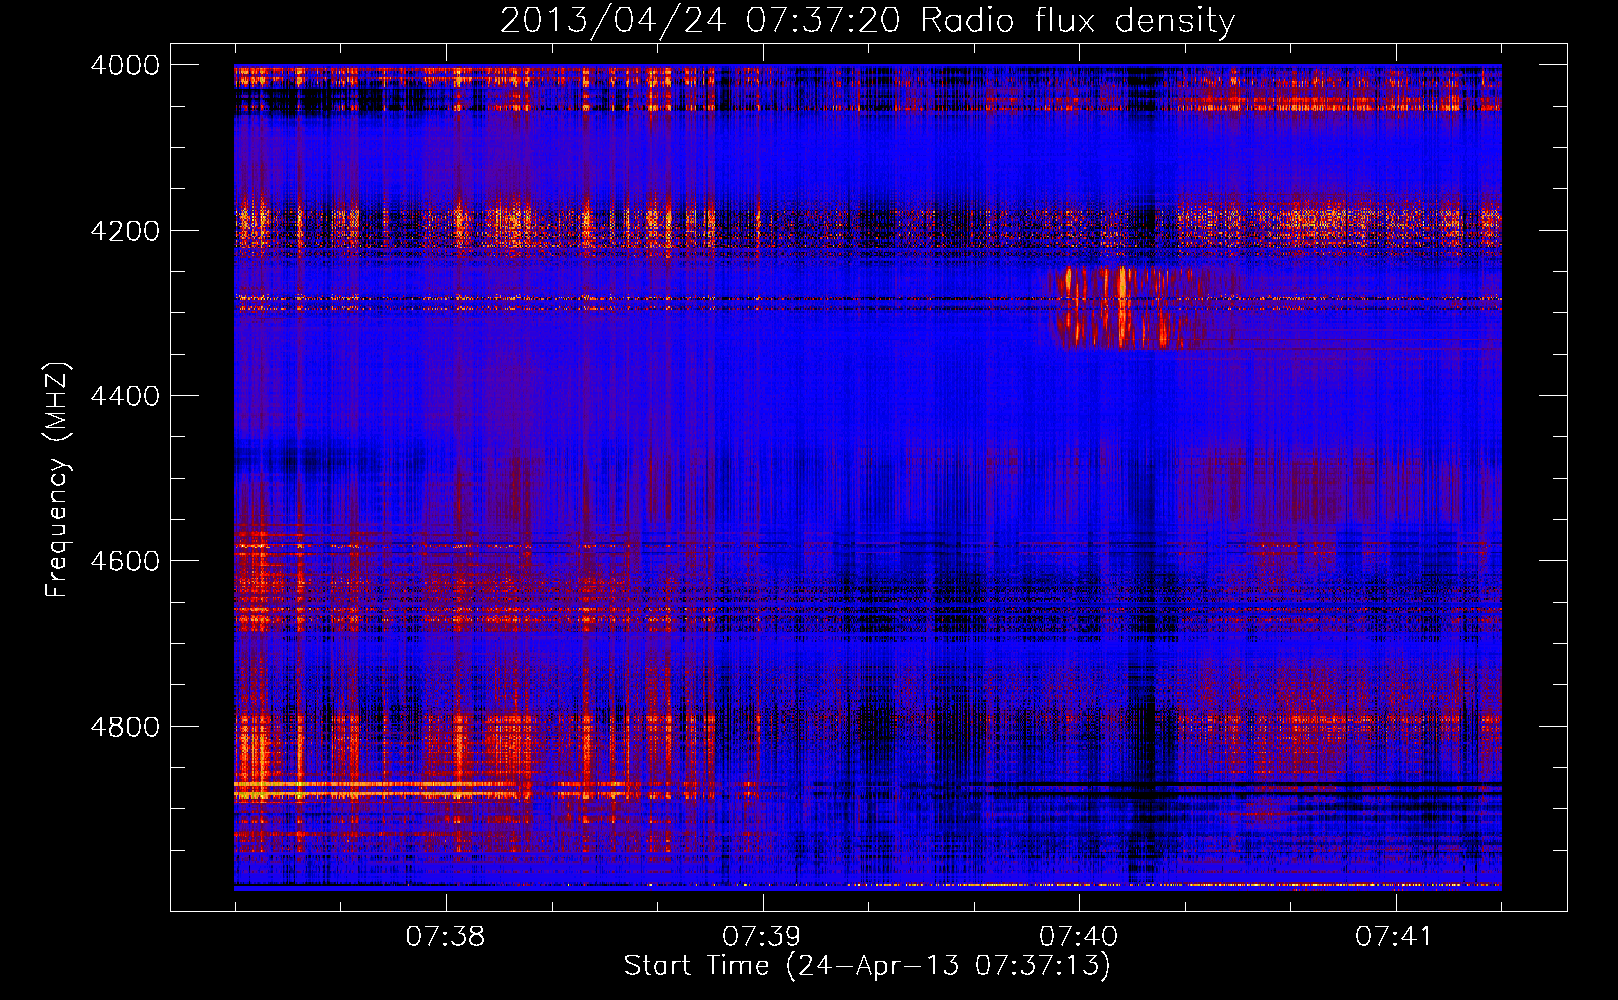Click the 07:40 time tick label

click(1078, 937)
